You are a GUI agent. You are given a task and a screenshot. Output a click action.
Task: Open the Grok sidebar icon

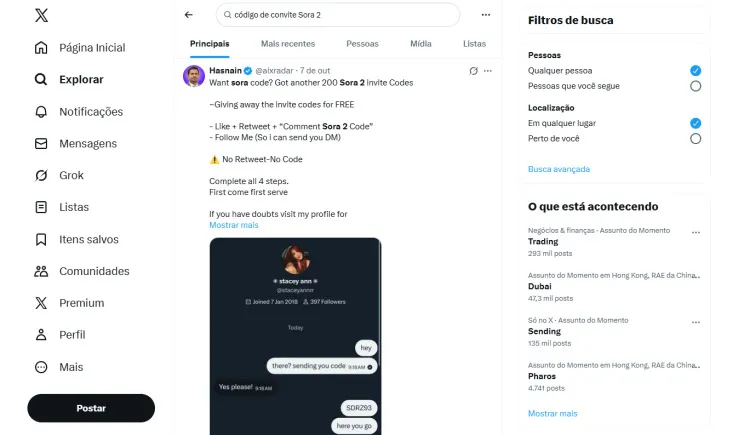(x=41, y=175)
